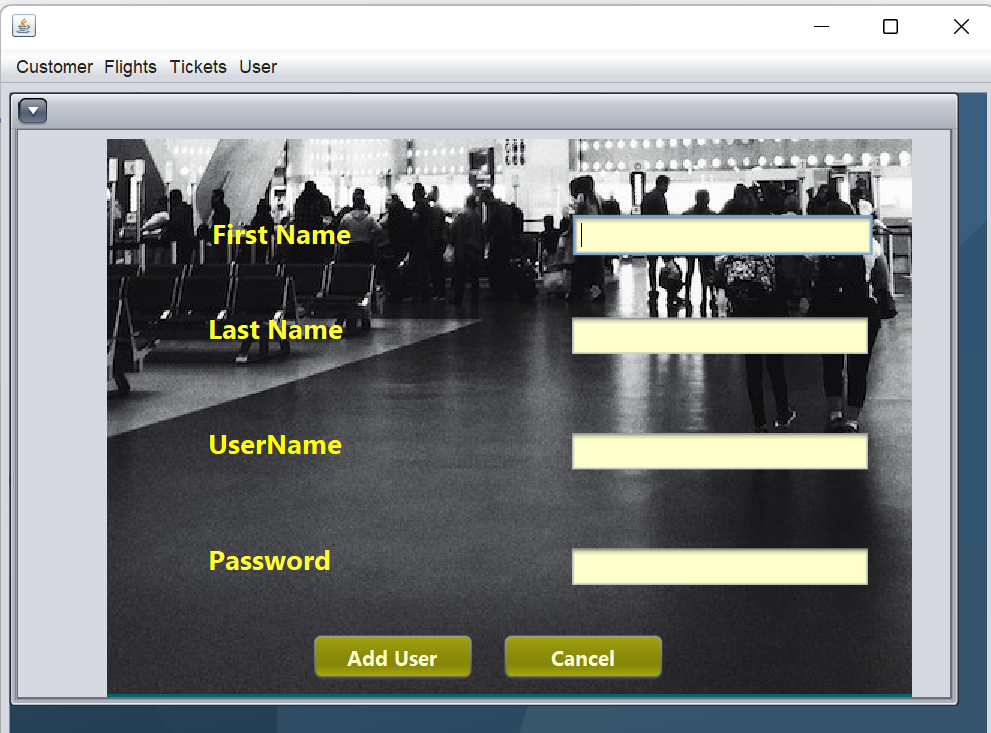The image size is (991, 733).
Task: Open the Tickets menu
Action: point(198,67)
